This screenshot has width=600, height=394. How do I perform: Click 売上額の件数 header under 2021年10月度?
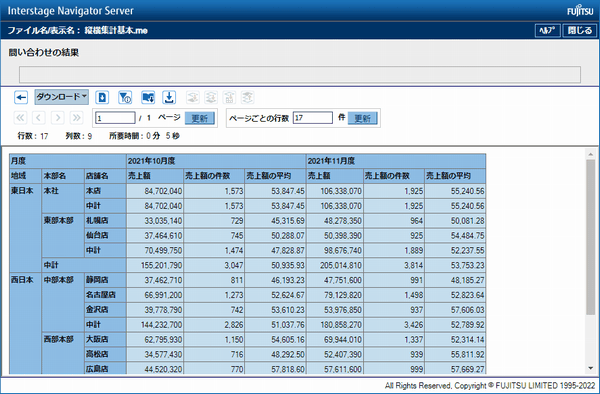(x=214, y=176)
